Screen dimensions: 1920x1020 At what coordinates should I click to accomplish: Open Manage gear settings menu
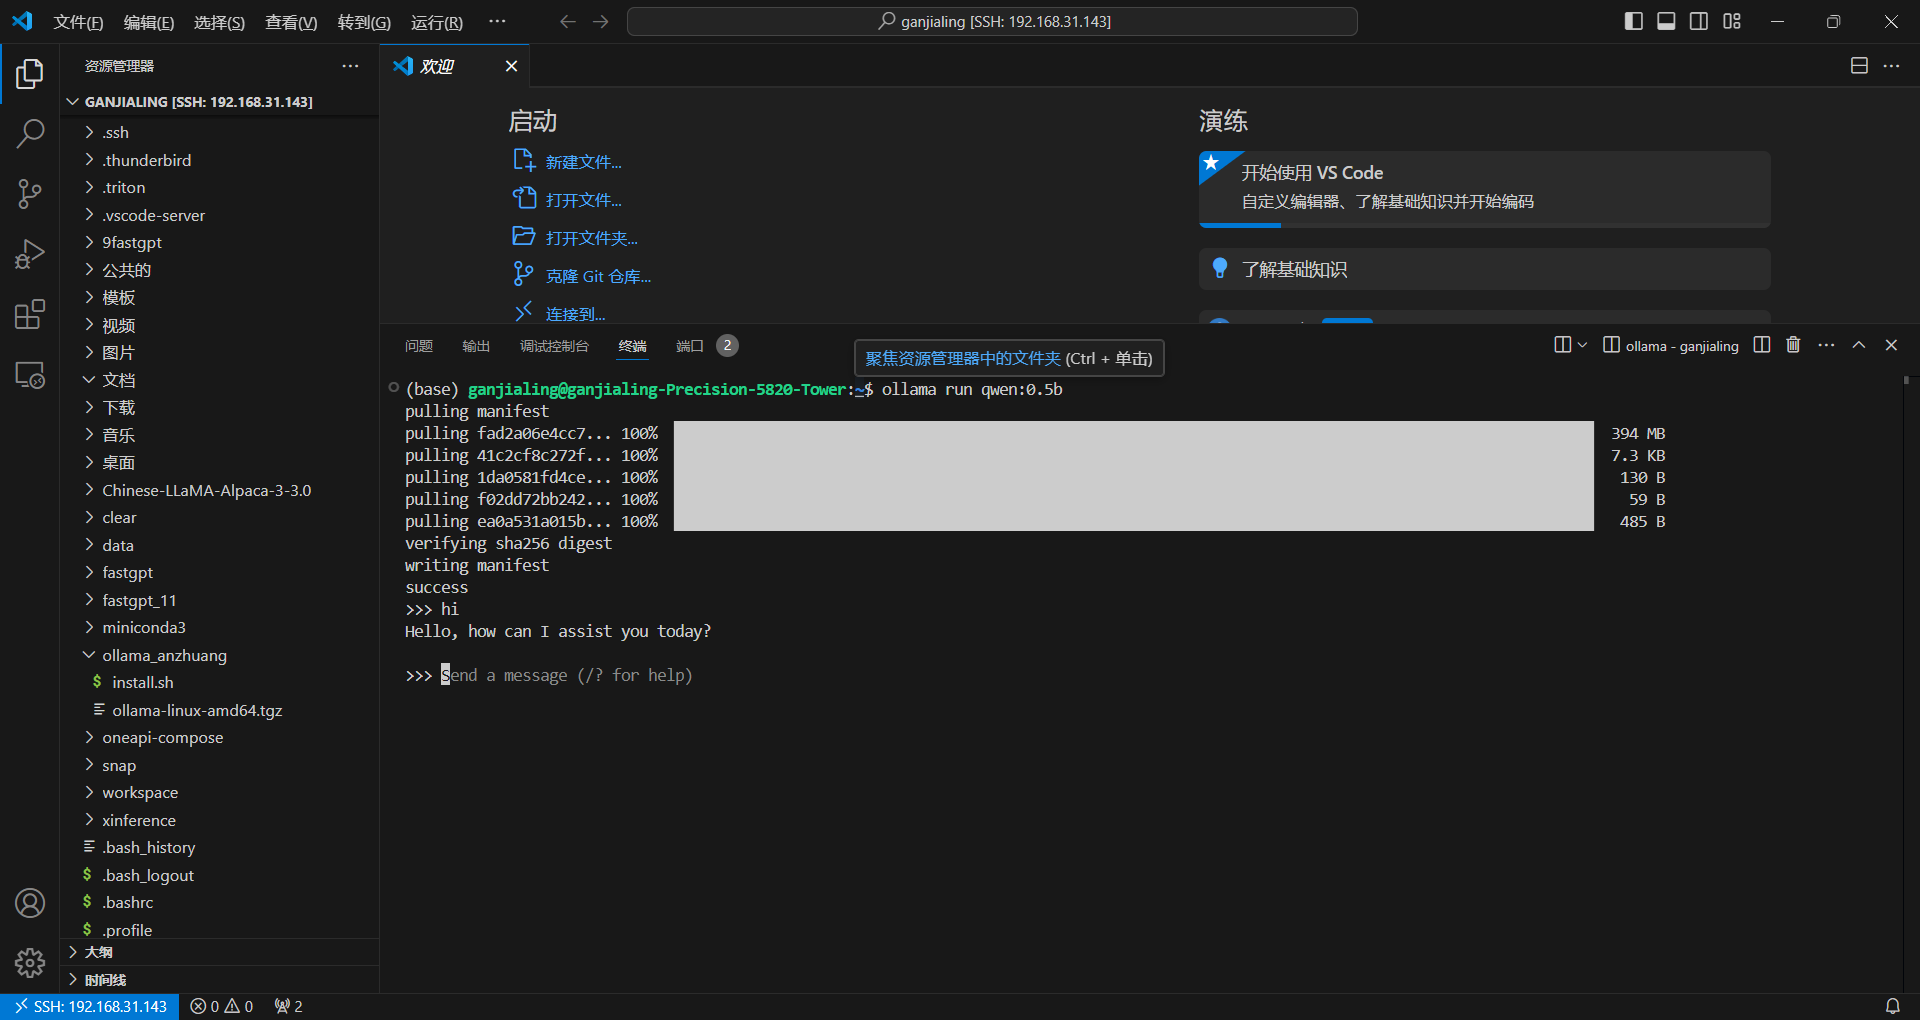coord(30,963)
